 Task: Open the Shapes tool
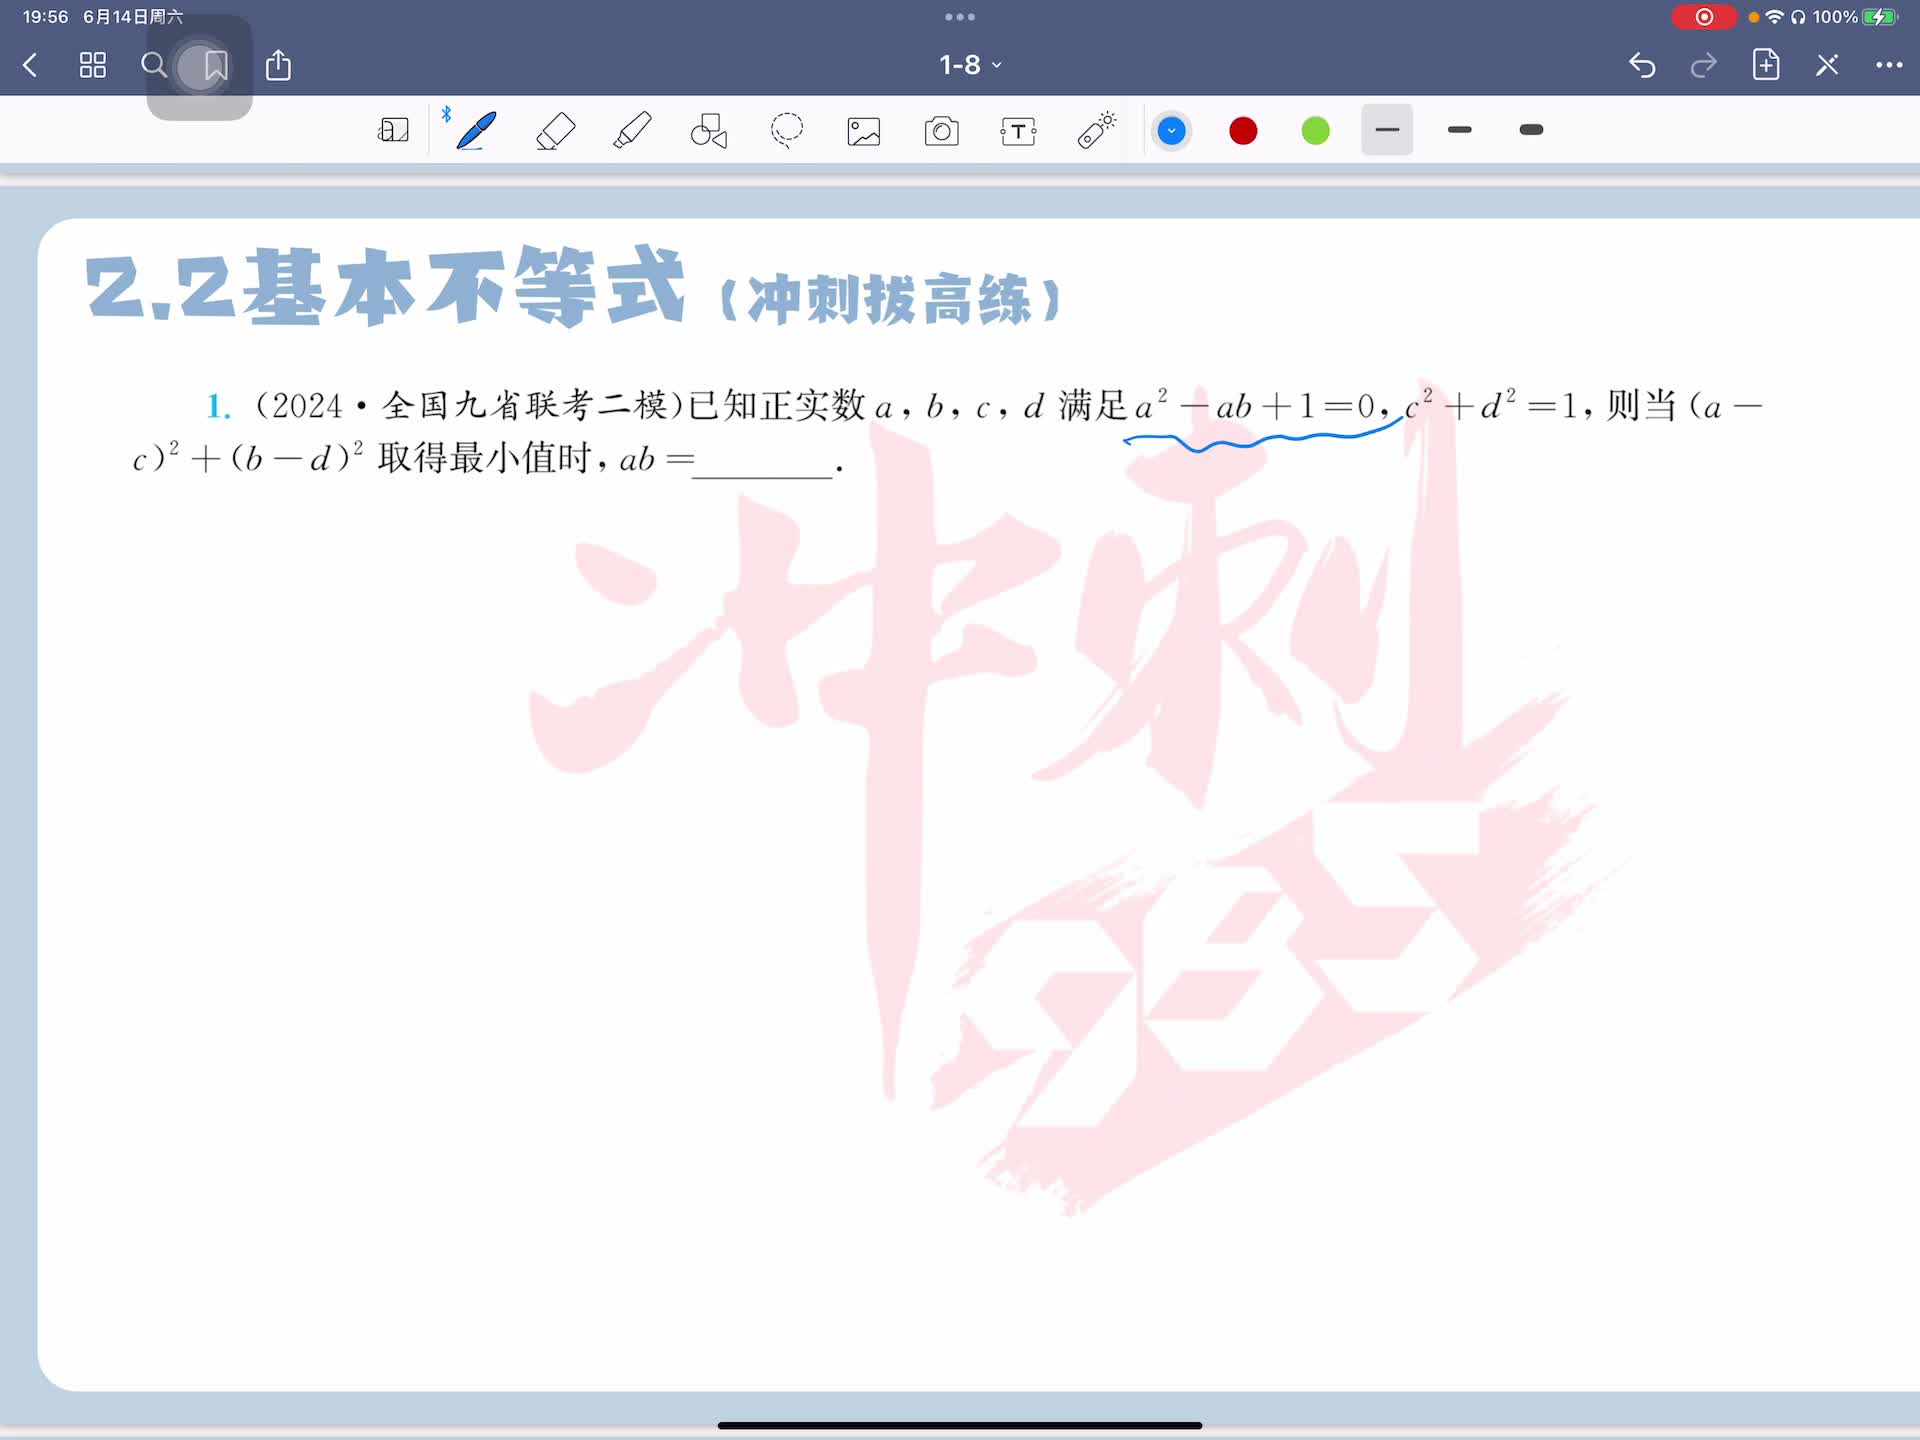709,131
